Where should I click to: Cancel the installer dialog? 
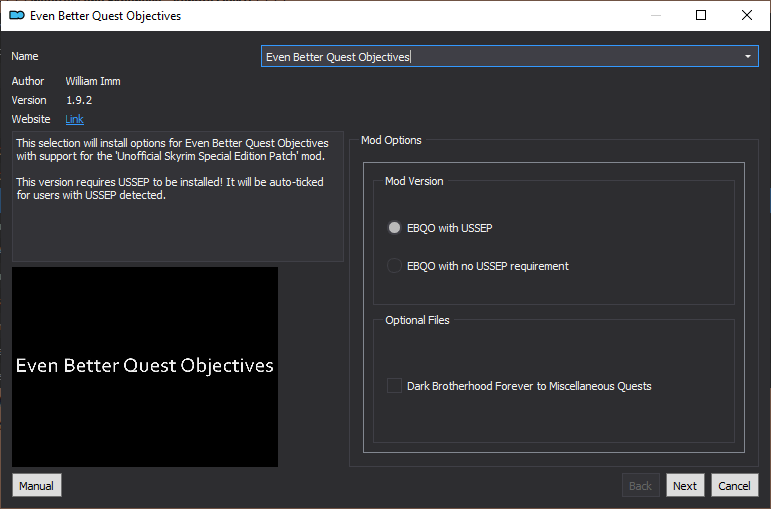[x=734, y=485]
